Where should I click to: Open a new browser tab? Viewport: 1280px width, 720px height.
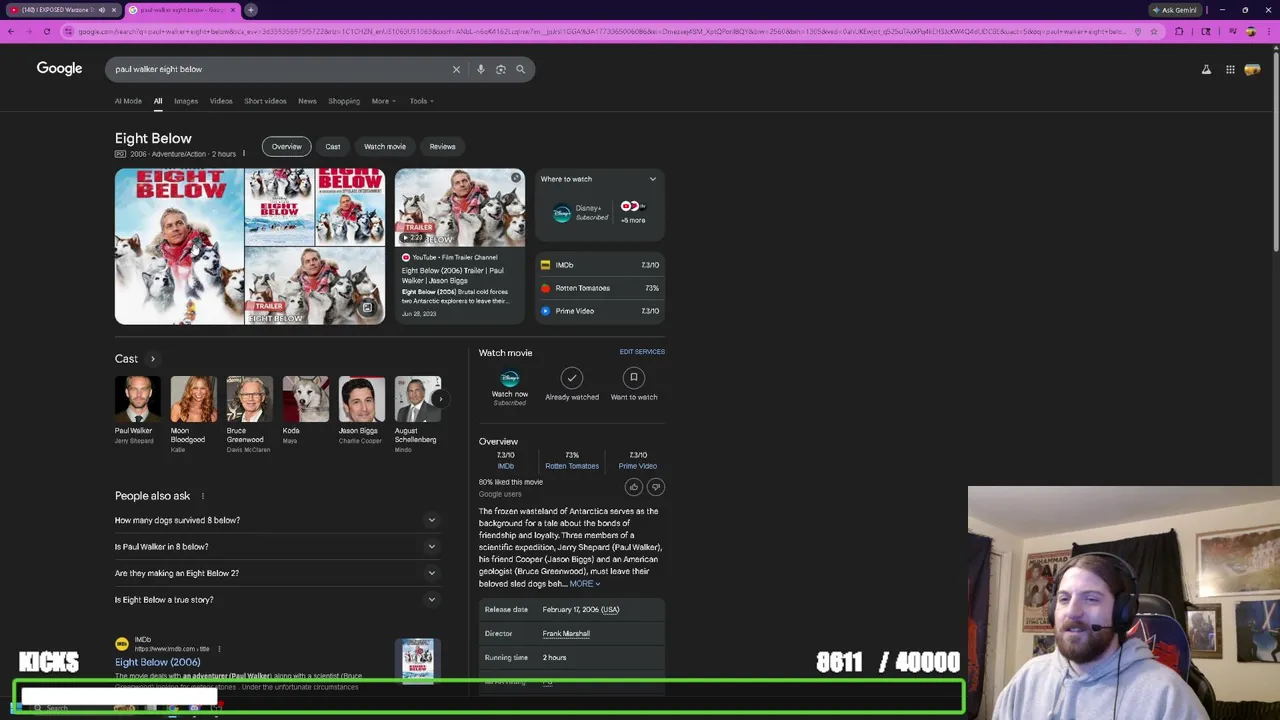point(251,10)
